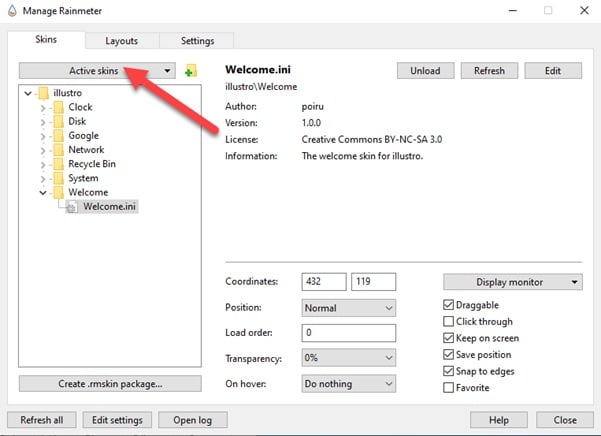Open the On hover combo box
Screen dimensions: 601x436
348,384
